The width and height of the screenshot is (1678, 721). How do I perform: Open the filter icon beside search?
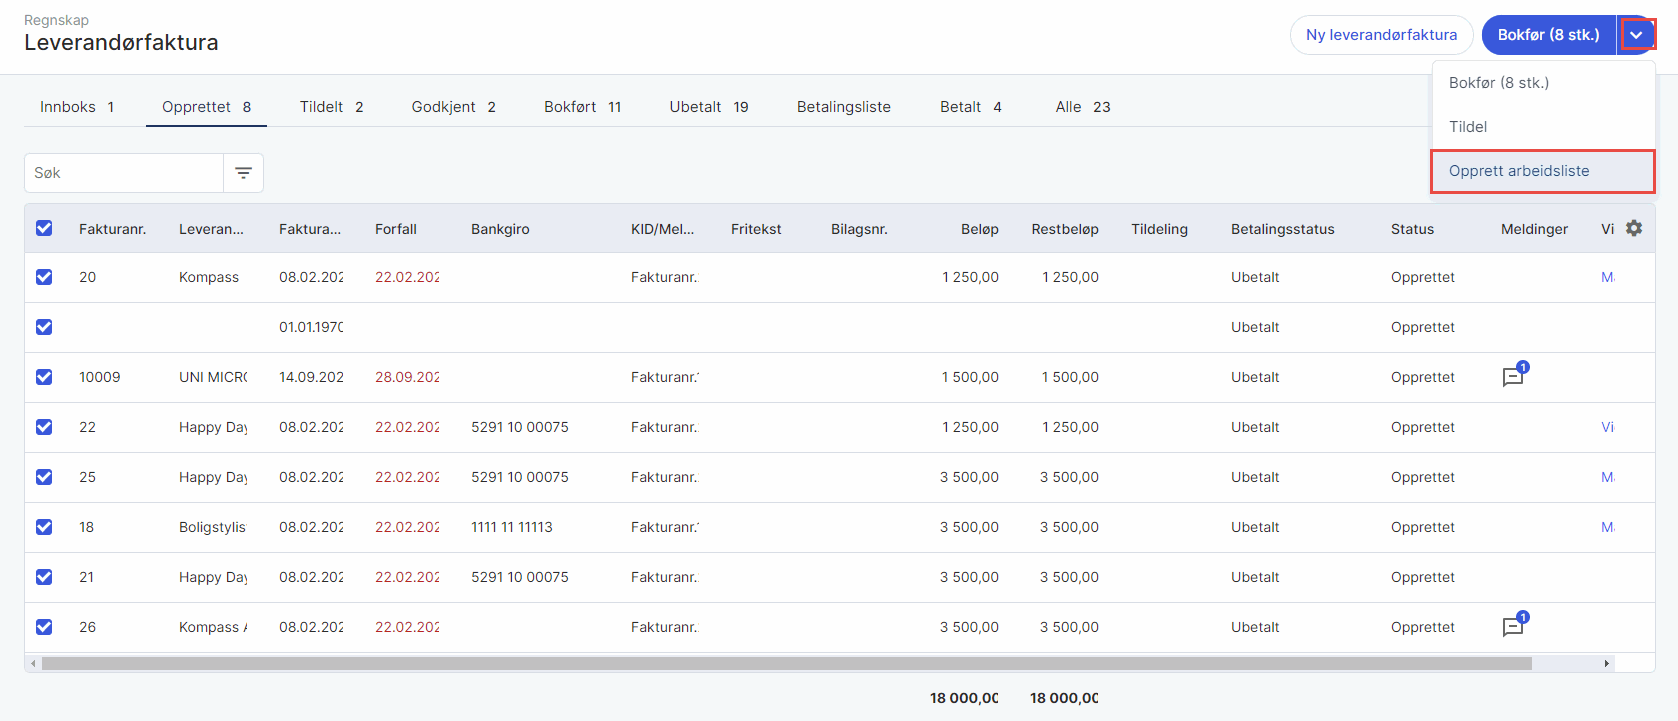coord(243,173)
